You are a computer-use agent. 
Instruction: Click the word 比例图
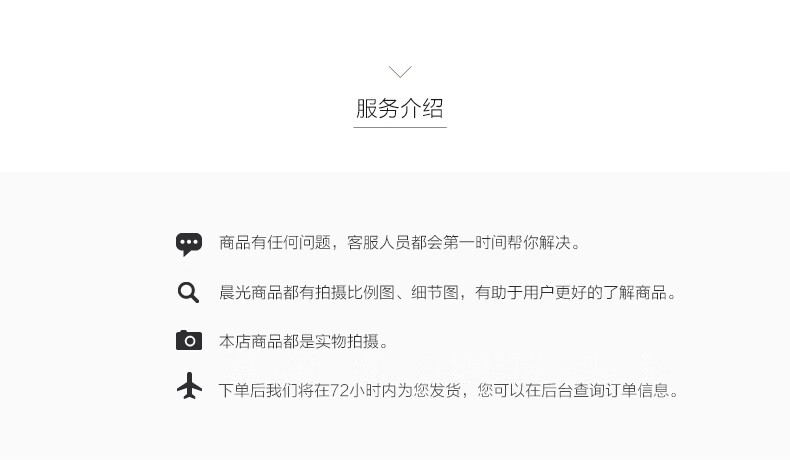click(x=371, y=292)
